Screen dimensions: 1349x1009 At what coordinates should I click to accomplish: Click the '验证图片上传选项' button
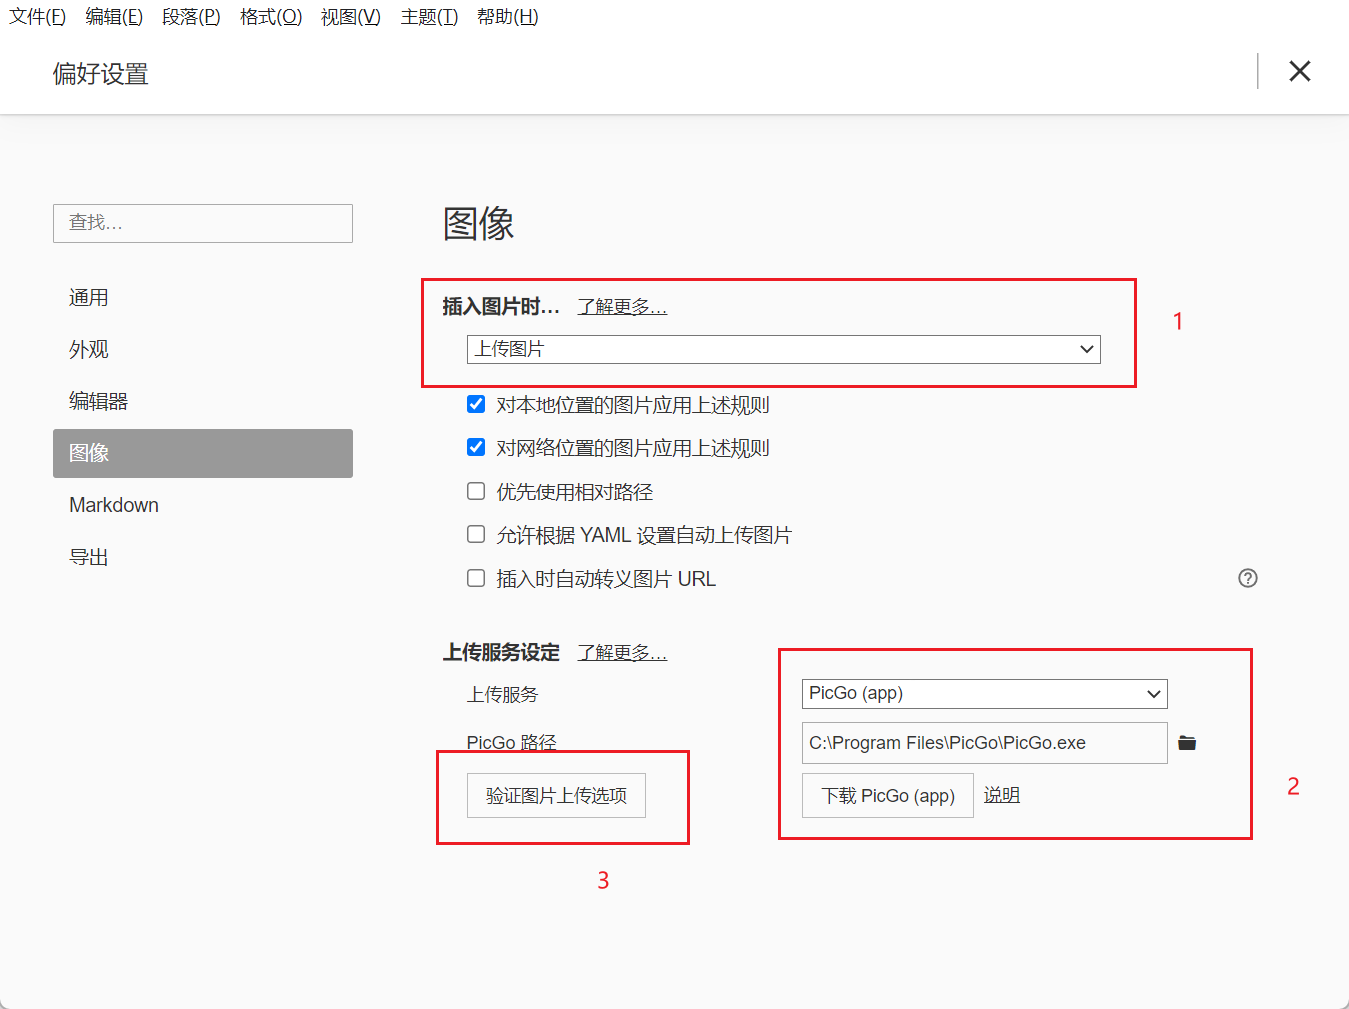click(x=556, y=796)
